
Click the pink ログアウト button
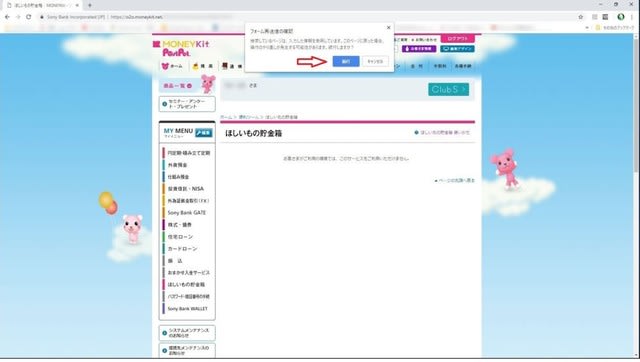point(458,38)
